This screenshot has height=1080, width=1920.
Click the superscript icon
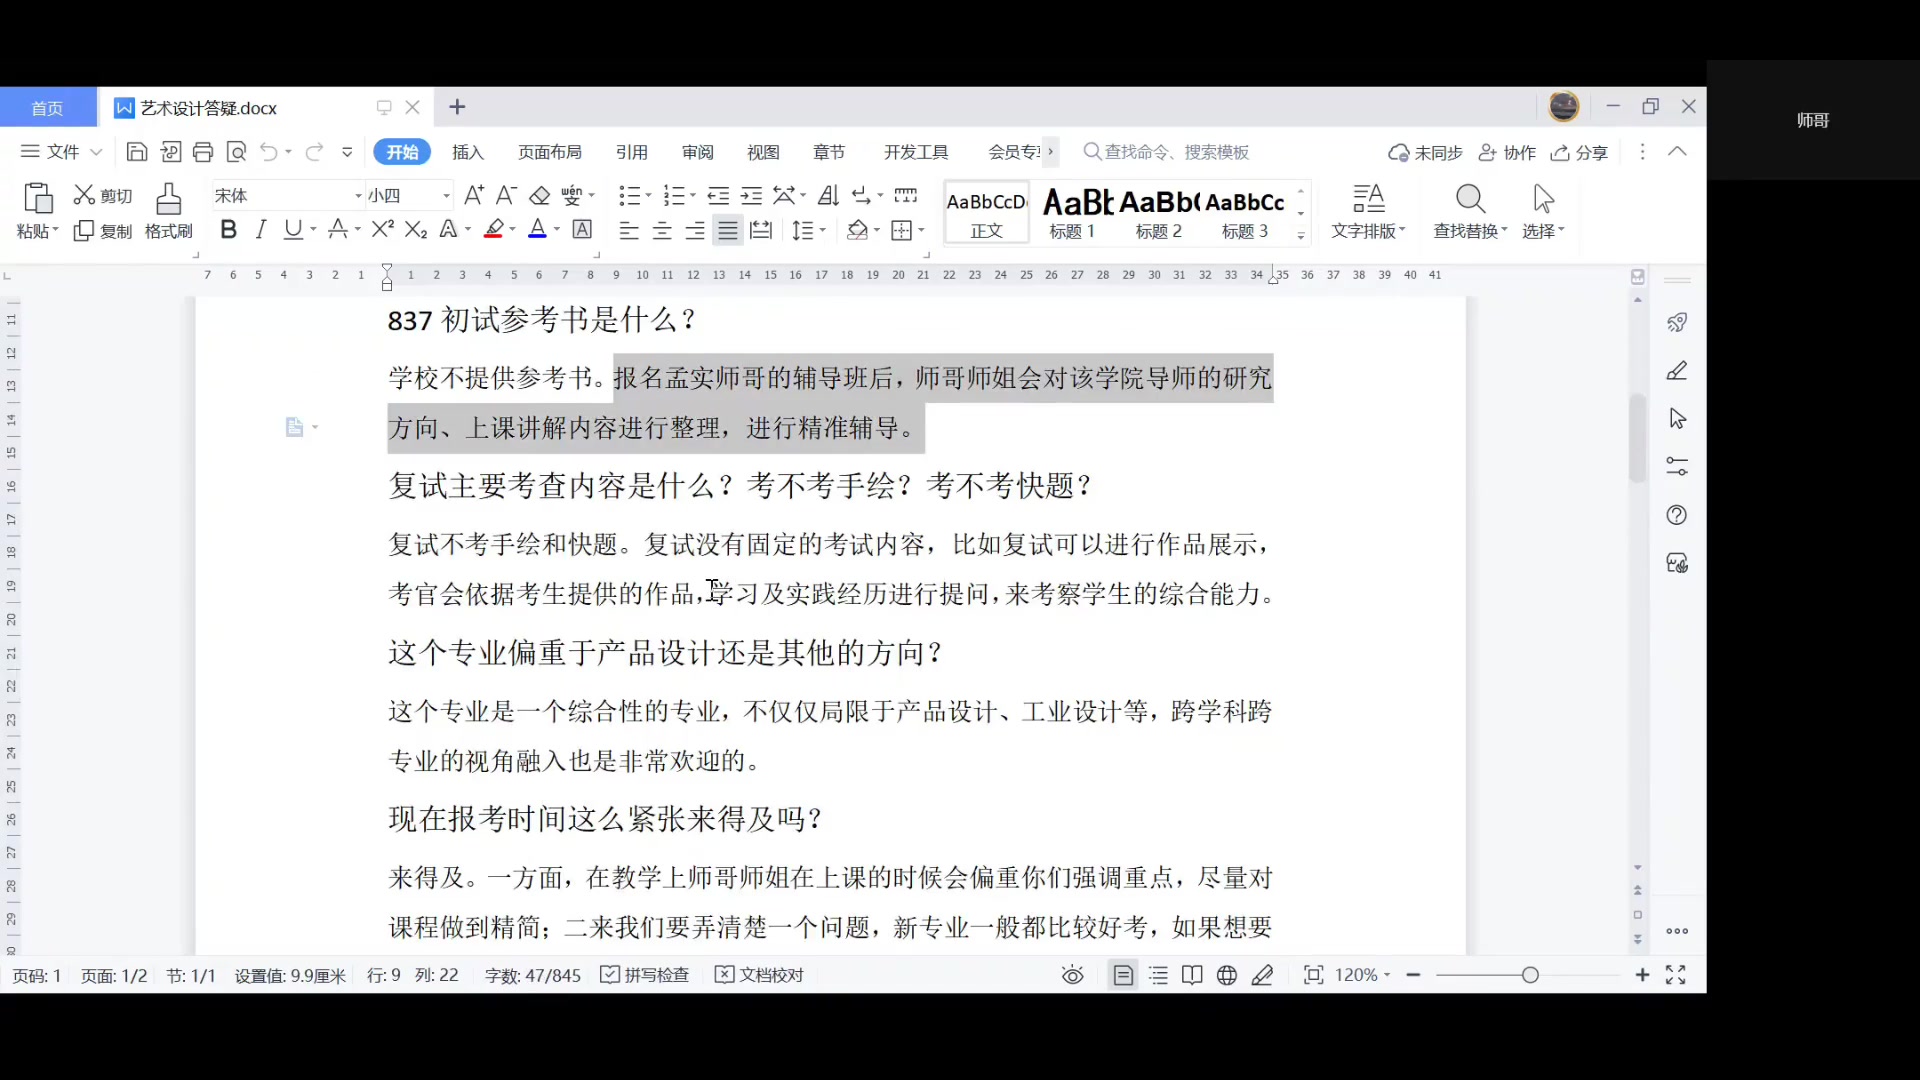coord(381,230)
